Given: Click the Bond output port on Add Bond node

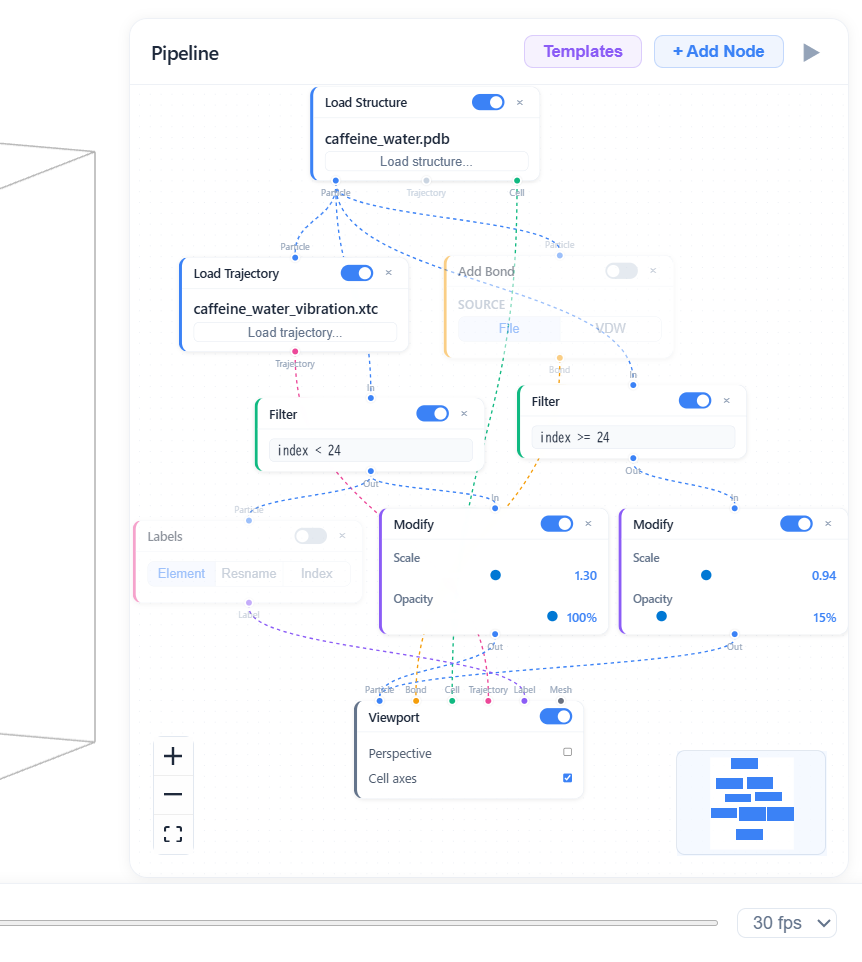Looking at the screenshot, I should (x=559, y=358).
